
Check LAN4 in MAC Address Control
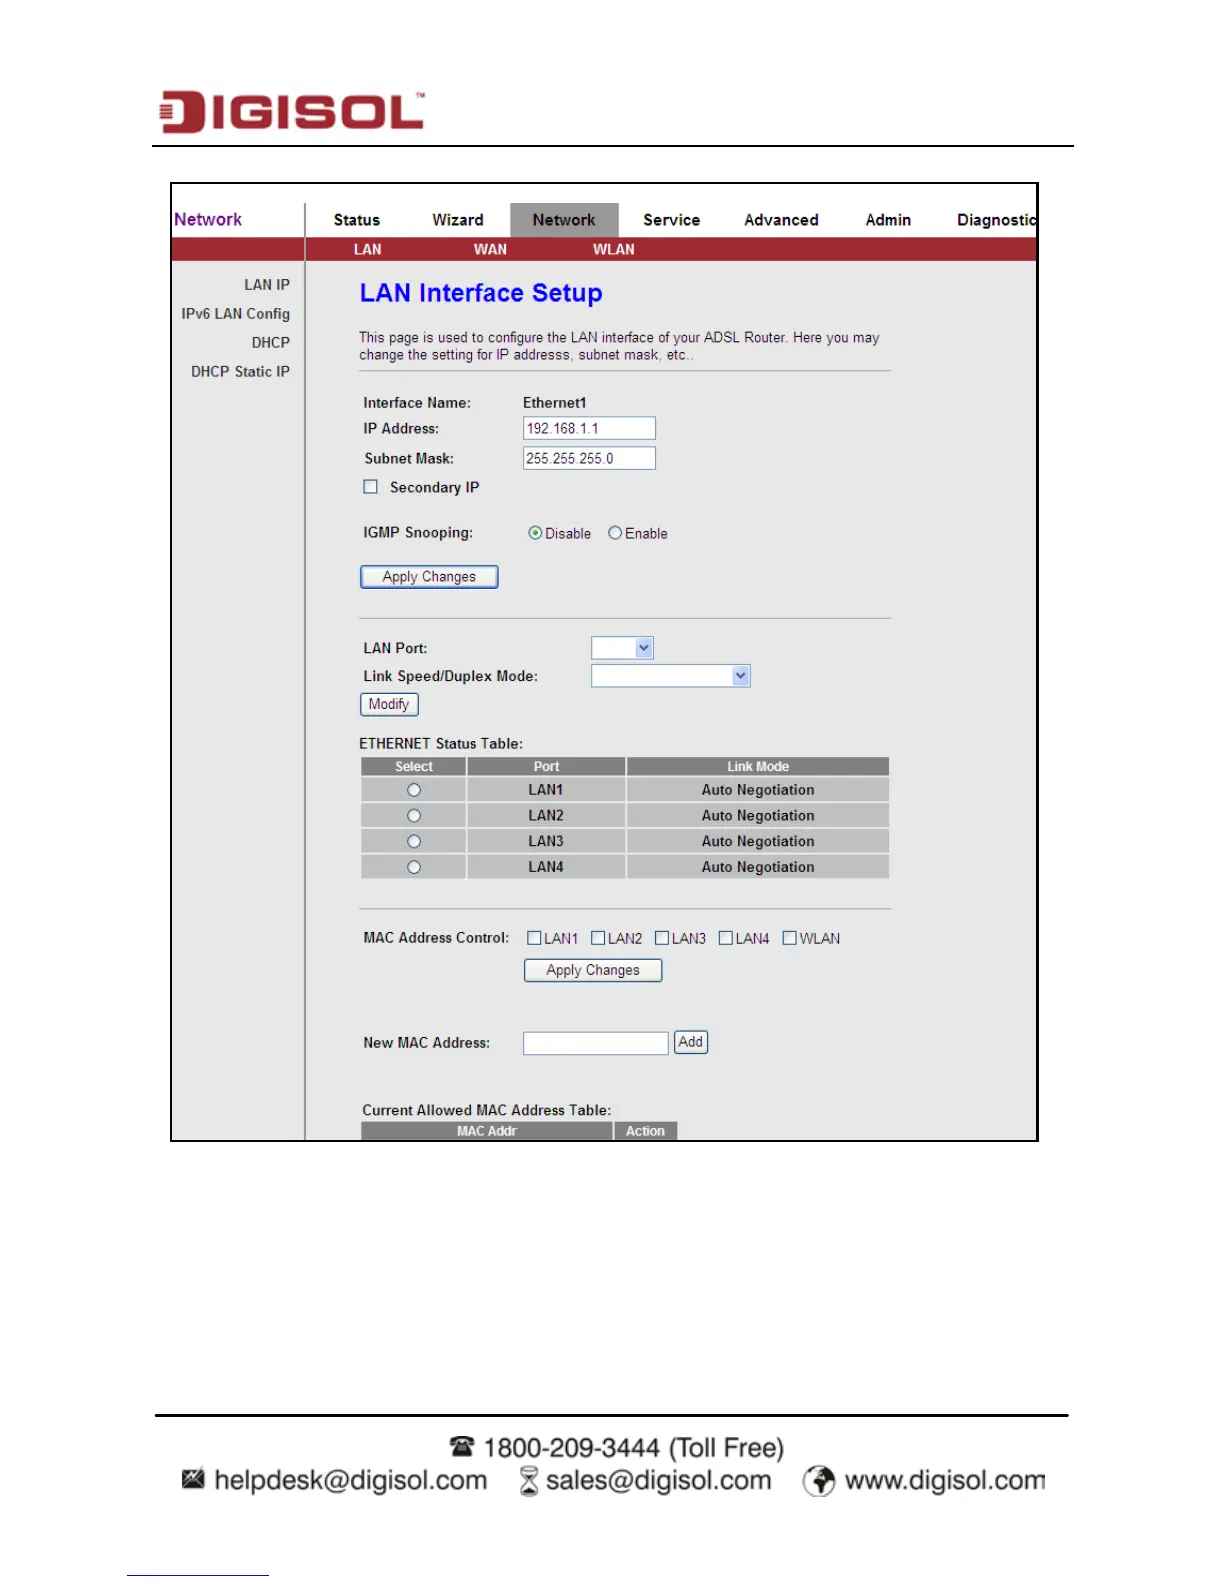(x=726, y=938)
